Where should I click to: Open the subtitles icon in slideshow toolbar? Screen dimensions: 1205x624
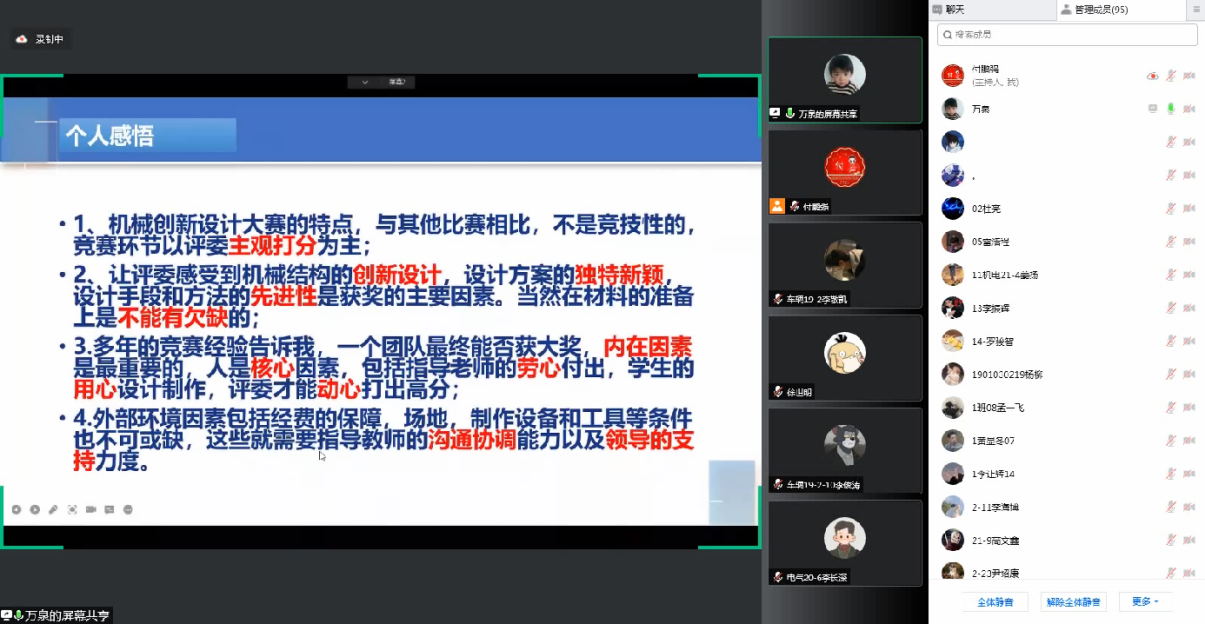click(x=110, y=510)
